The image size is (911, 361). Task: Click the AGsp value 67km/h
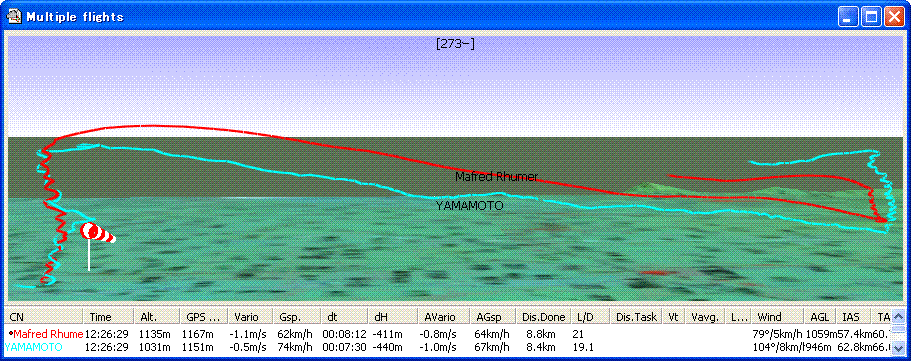492,347
